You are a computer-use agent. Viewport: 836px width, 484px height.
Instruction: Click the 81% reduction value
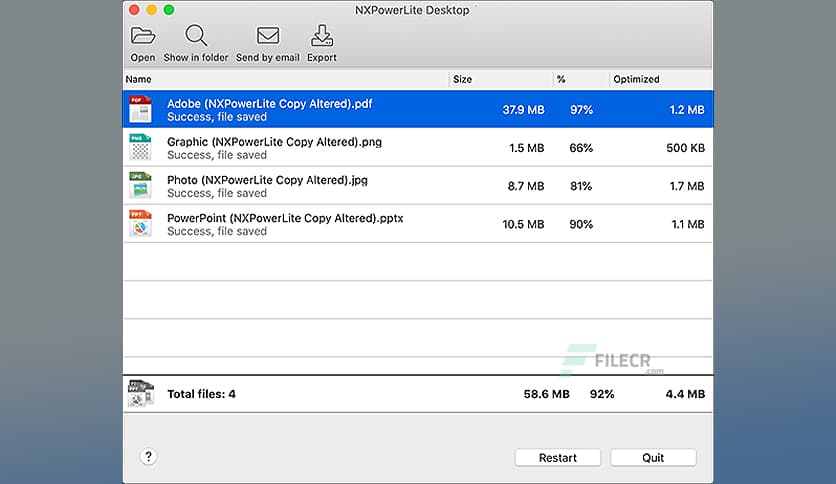coord(581,186)
